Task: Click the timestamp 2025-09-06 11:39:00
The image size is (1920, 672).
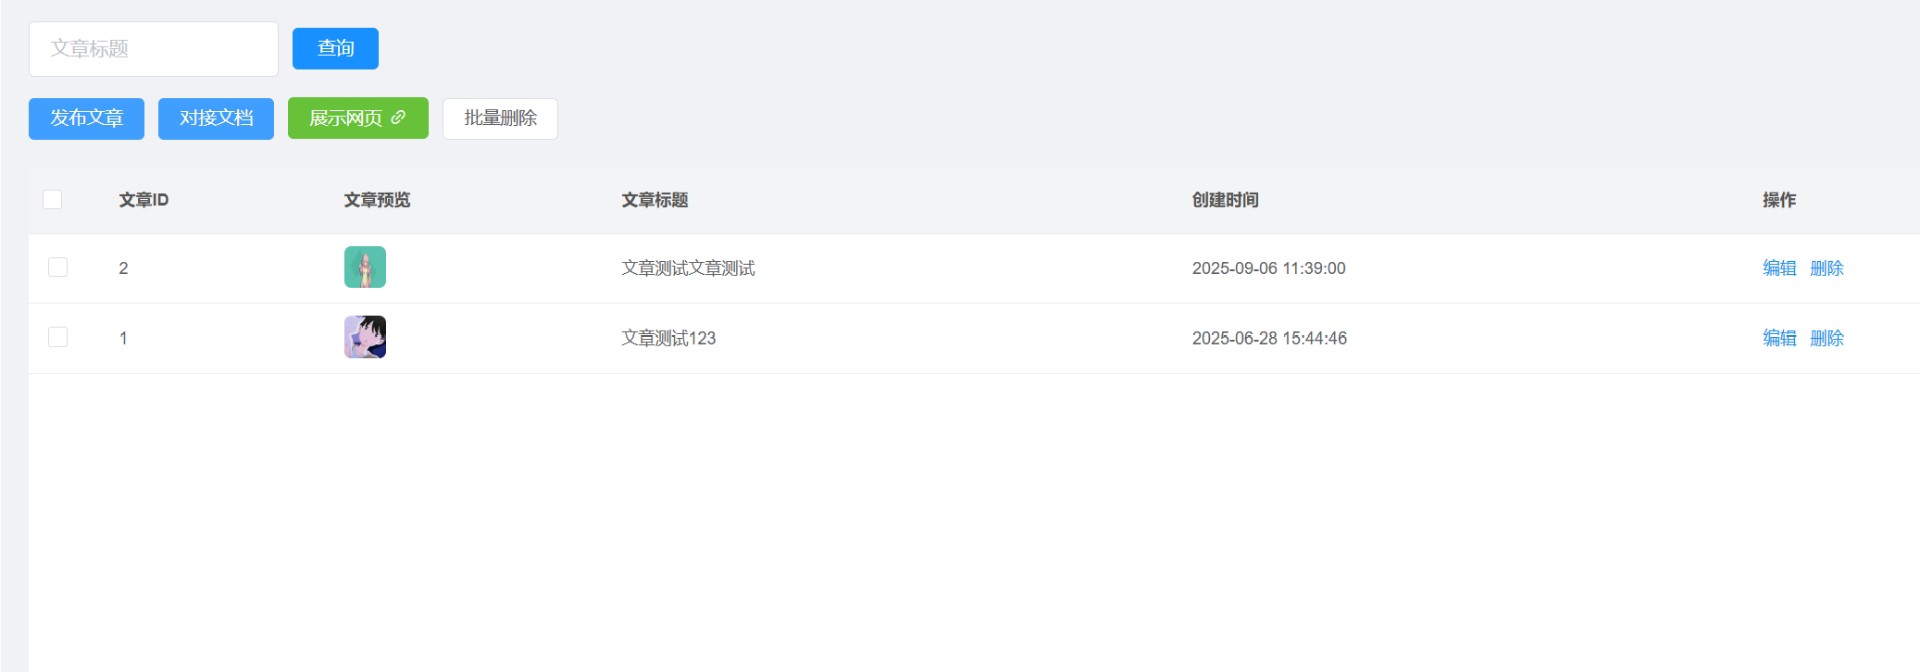Action: pyautogui.click(x=1268, y=268)
